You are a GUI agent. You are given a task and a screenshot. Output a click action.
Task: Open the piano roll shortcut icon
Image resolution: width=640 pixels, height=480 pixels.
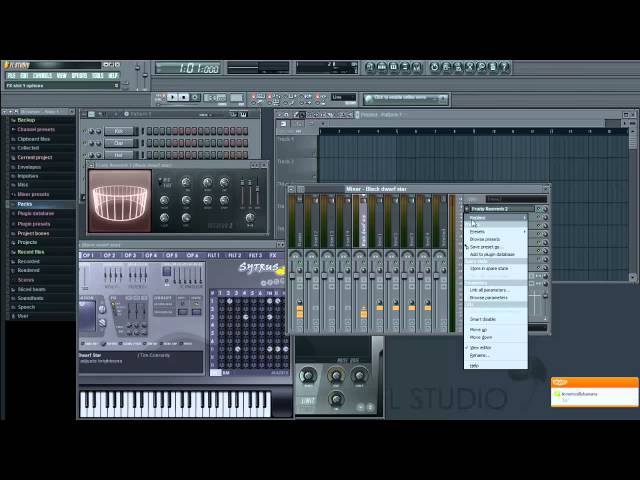[x=393, y=67]
